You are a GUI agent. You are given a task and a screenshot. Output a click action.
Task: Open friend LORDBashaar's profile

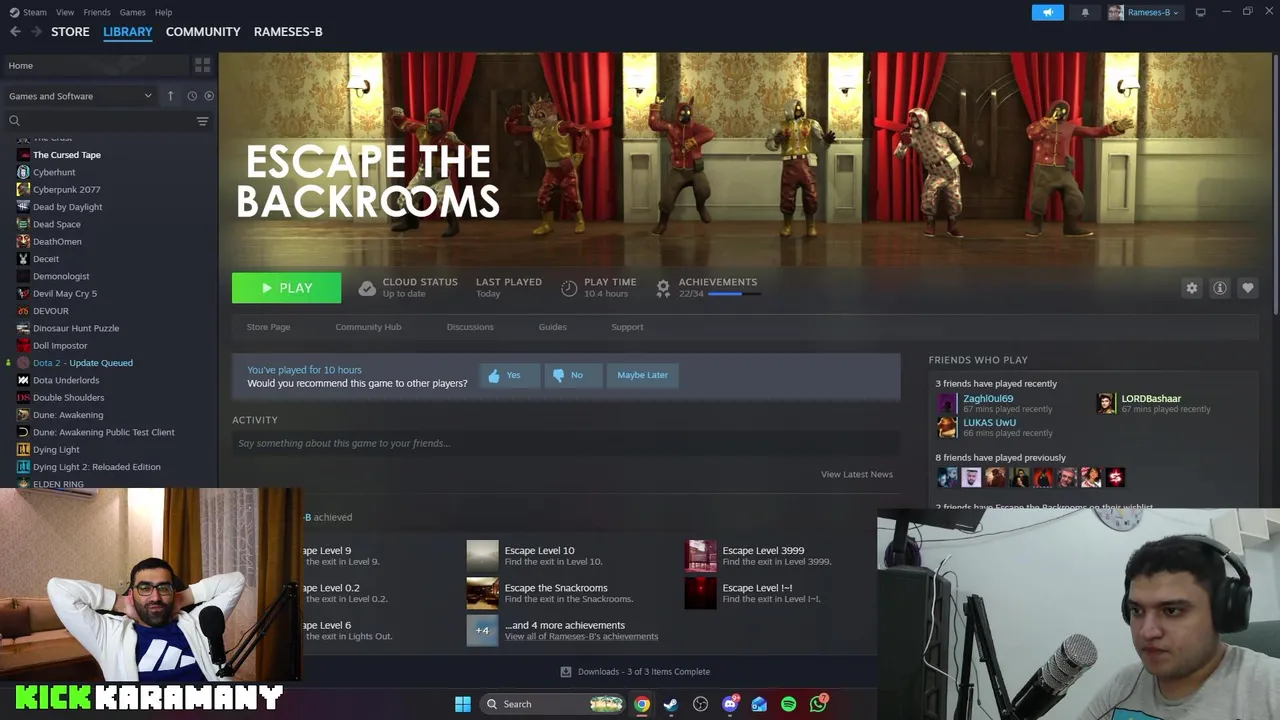pyautogui.click(x=1151, y=399)
